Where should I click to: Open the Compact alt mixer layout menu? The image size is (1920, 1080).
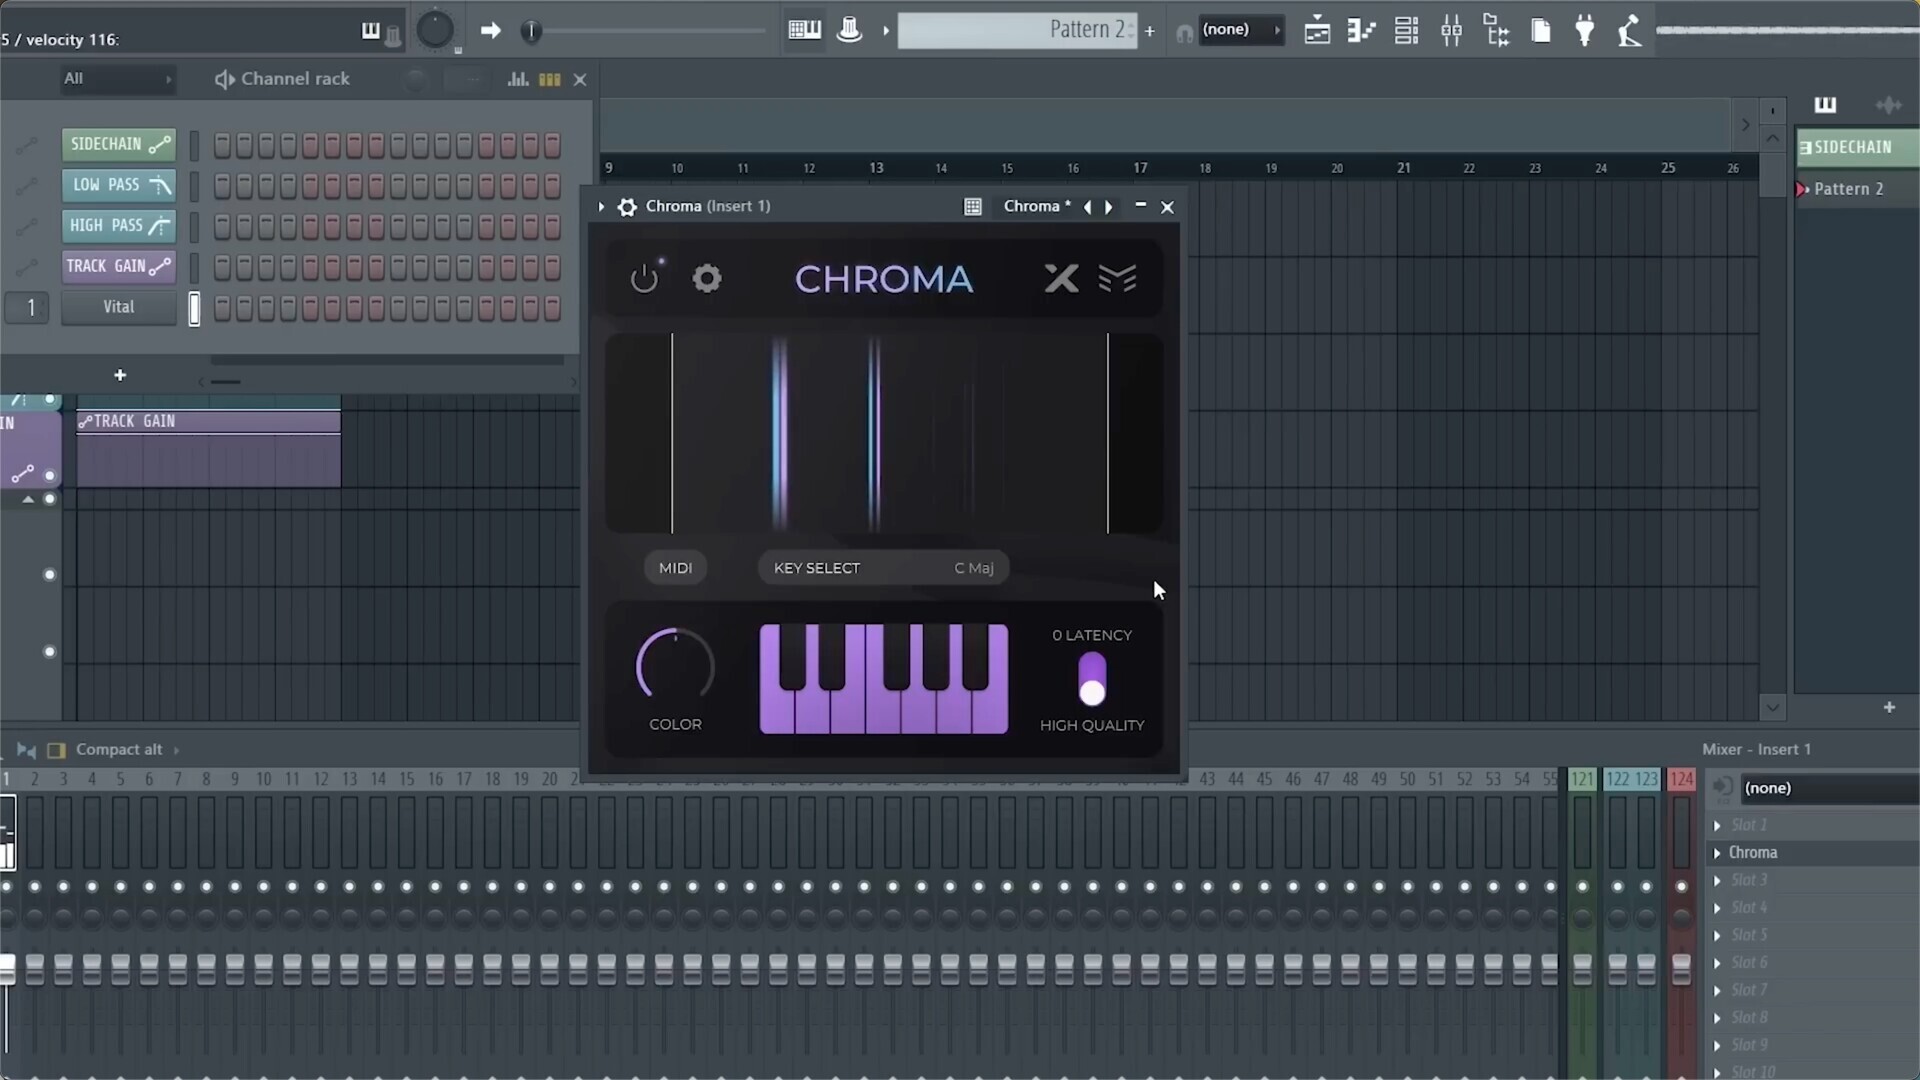pos(126,750)
